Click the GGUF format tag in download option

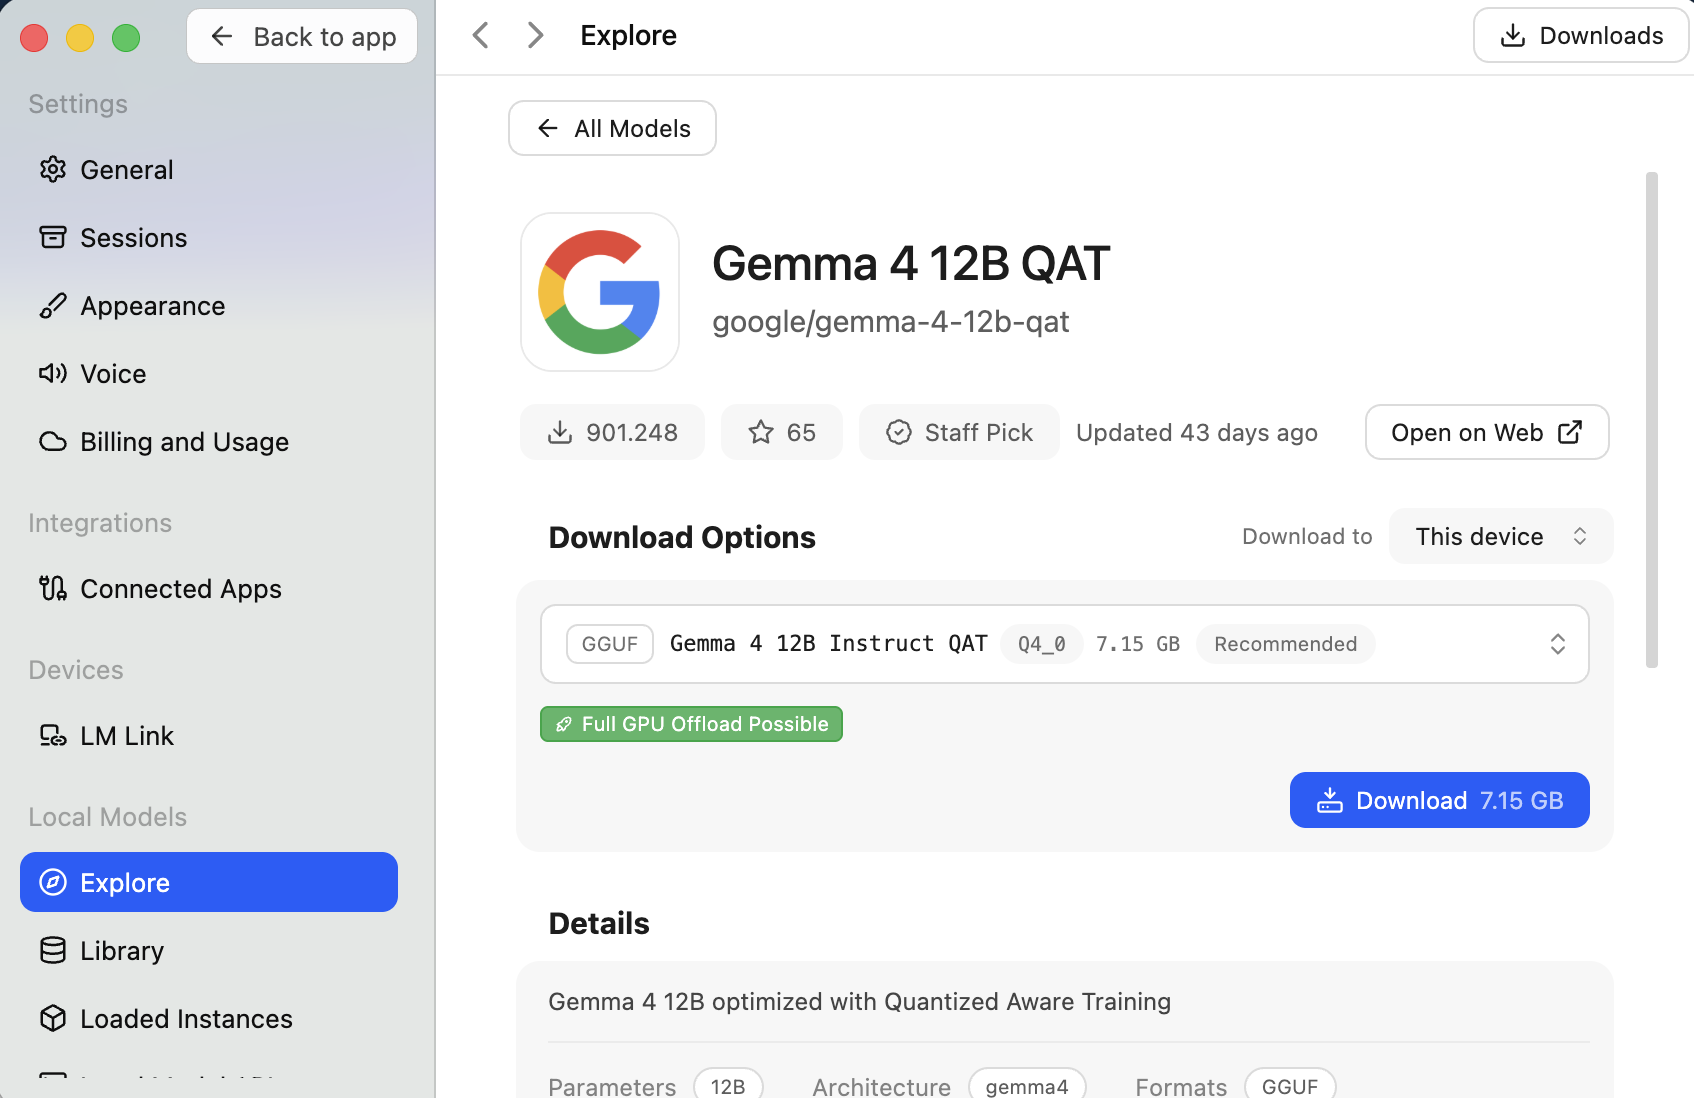coord(610,644)
